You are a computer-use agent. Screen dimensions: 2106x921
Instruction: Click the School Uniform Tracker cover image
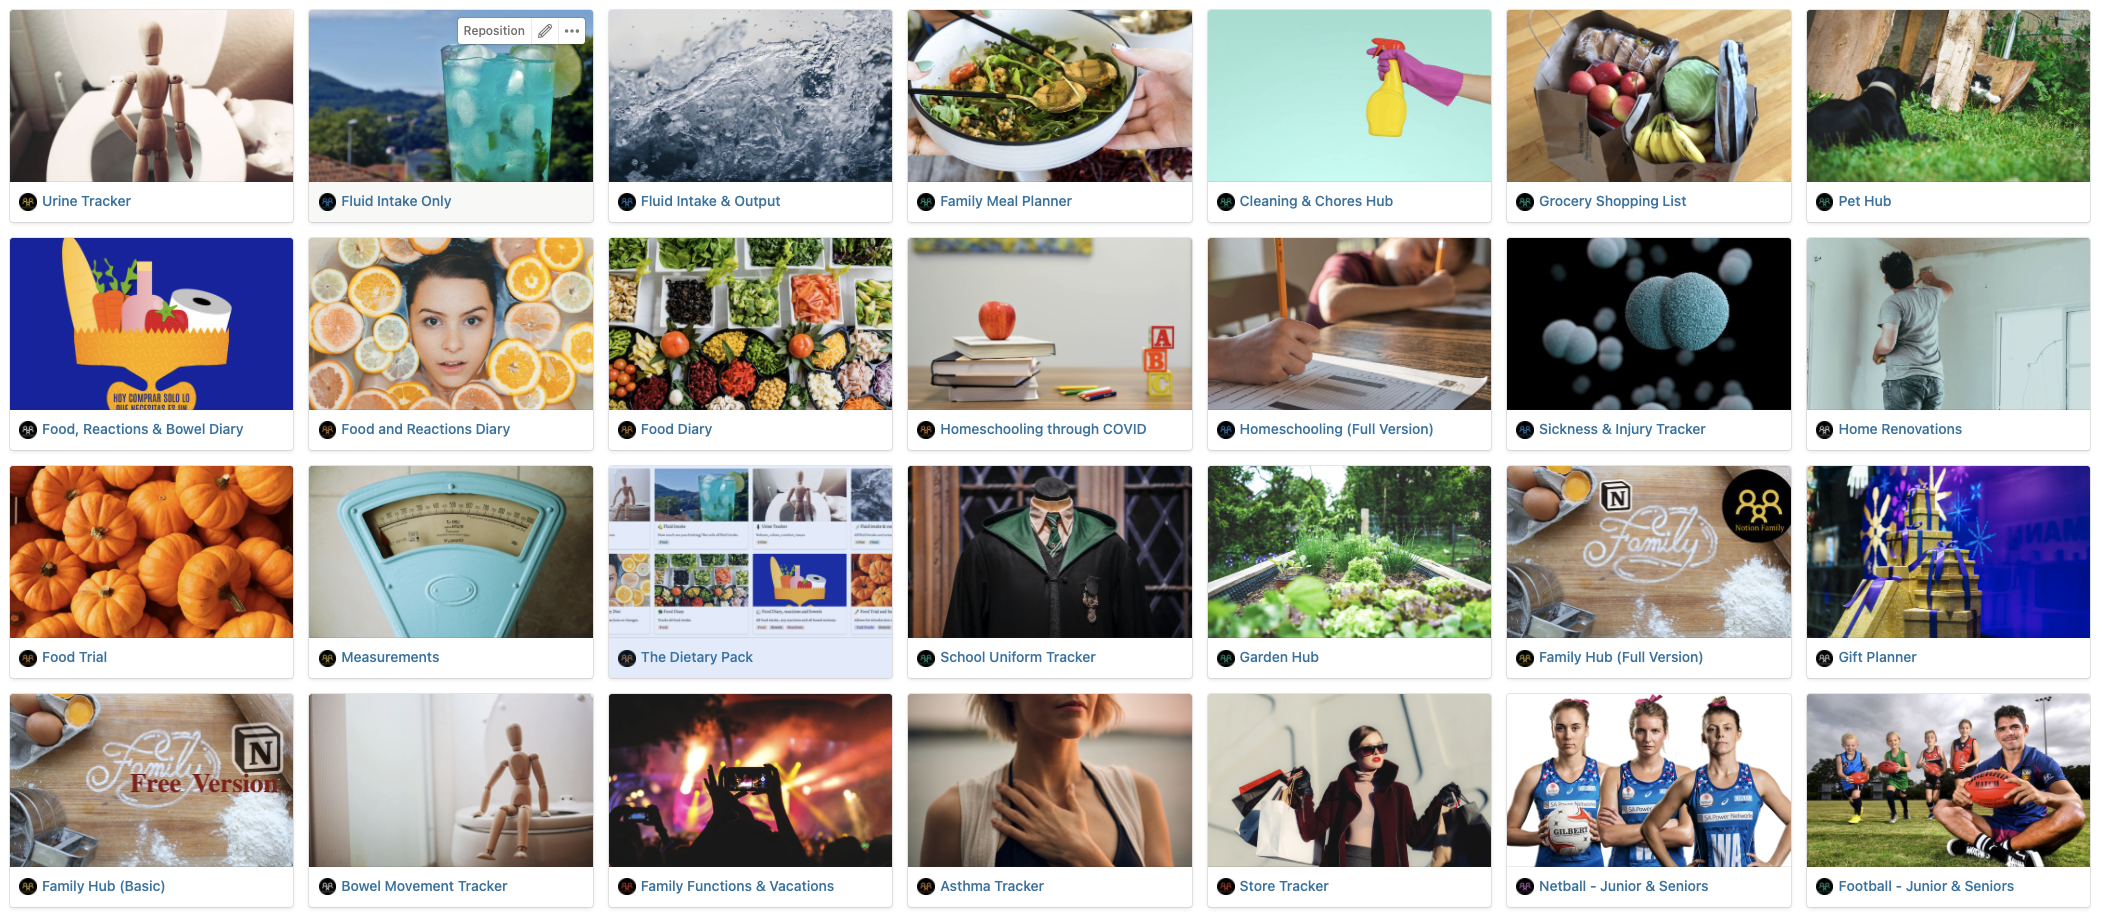pyautogui.click(x=1050, y=552)
